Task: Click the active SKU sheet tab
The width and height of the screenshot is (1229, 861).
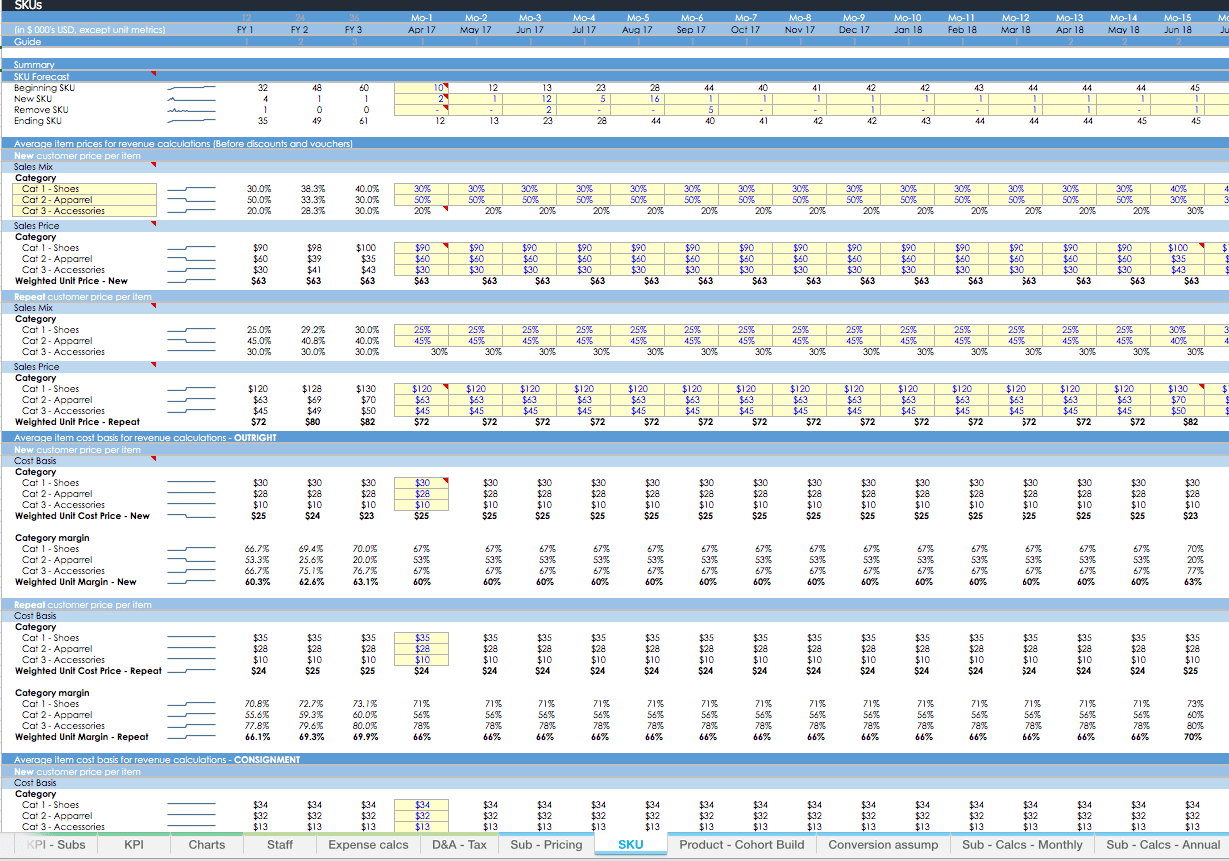Action: (631, 845)
